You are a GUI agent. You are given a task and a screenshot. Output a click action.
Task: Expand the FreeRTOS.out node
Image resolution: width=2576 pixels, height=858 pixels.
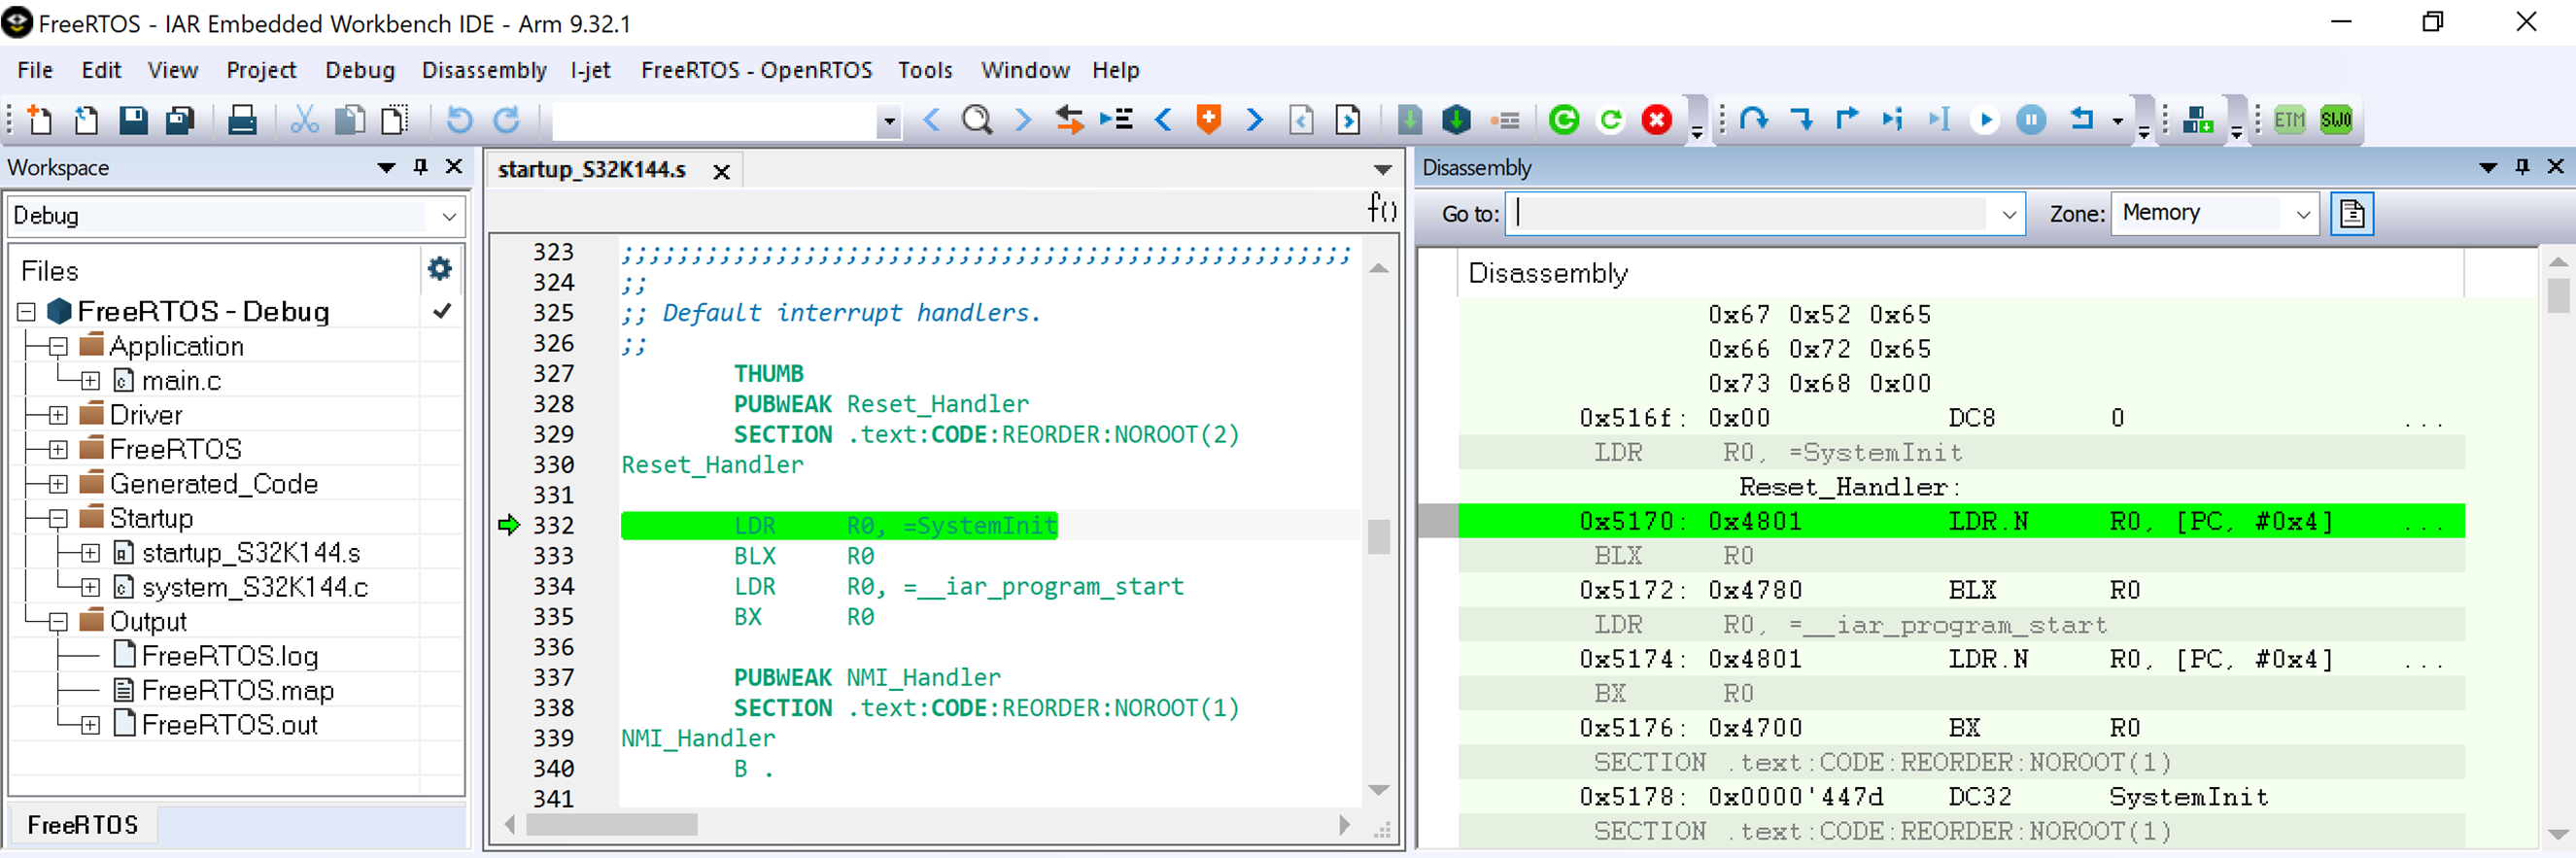(90, 726)
